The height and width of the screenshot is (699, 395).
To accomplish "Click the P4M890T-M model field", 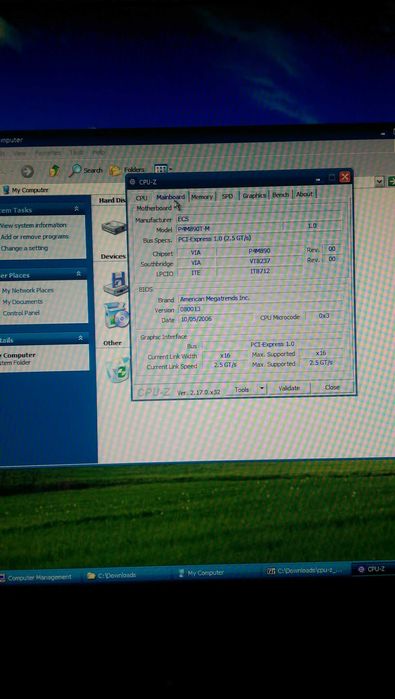I will pos(229,228).
